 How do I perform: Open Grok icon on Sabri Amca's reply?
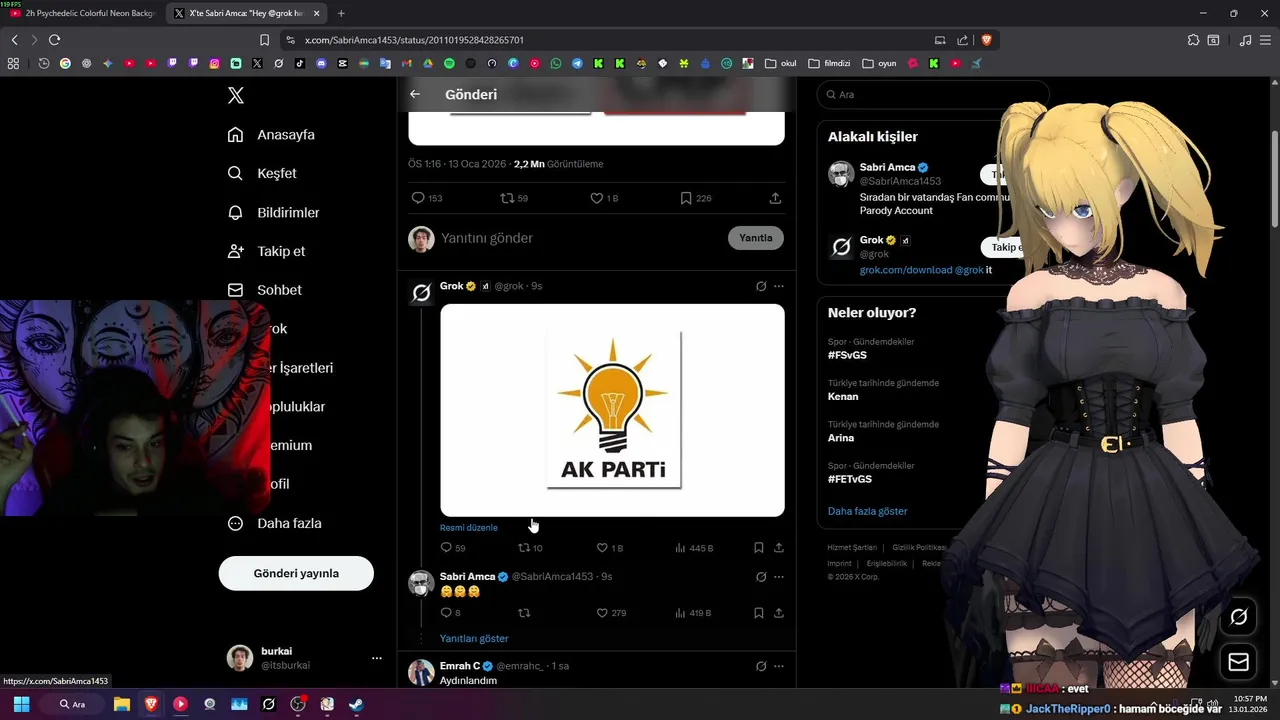click(761, 577)
